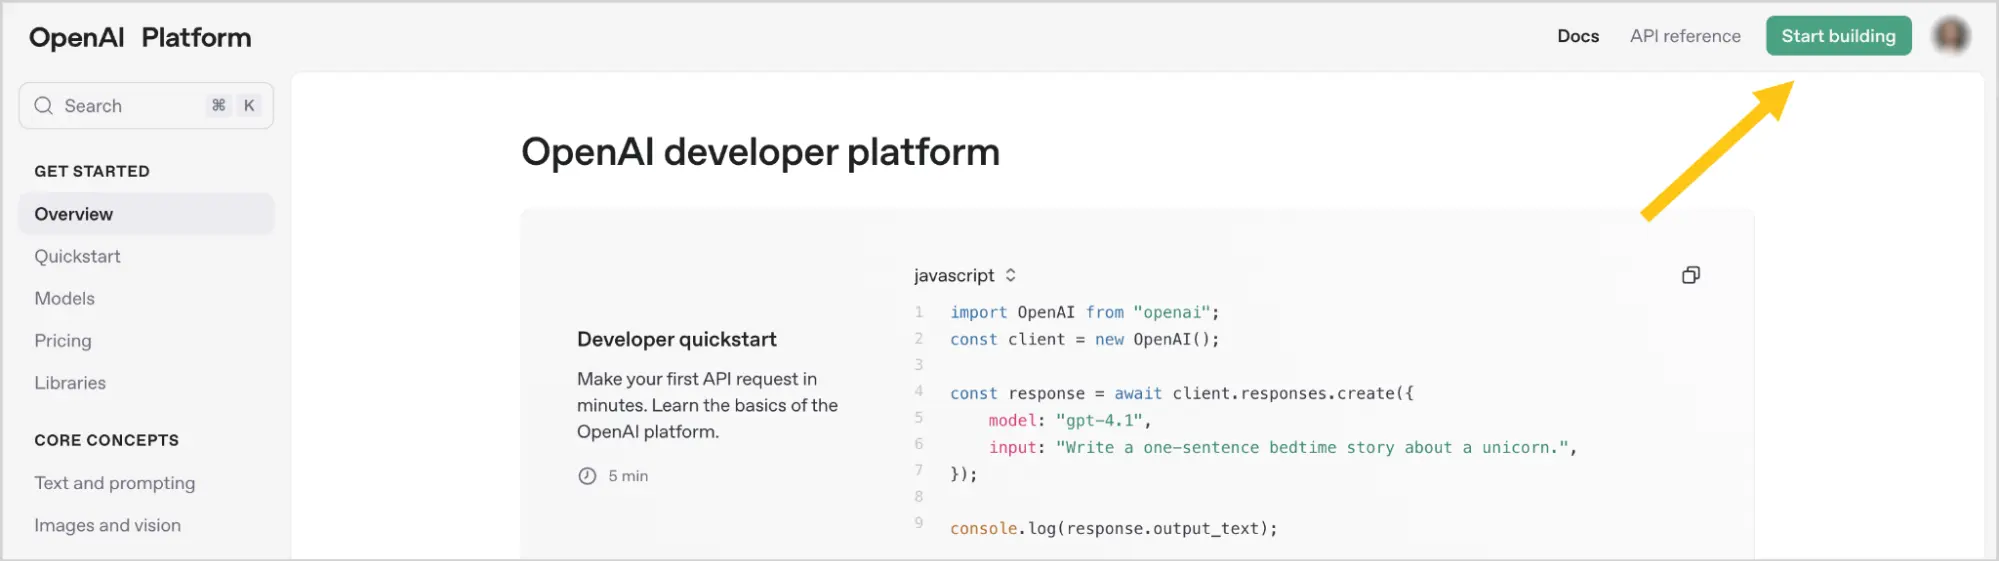Click the code line importing OpenAI
Screen dimensions: 1999x562
[x=1084, y=312]
